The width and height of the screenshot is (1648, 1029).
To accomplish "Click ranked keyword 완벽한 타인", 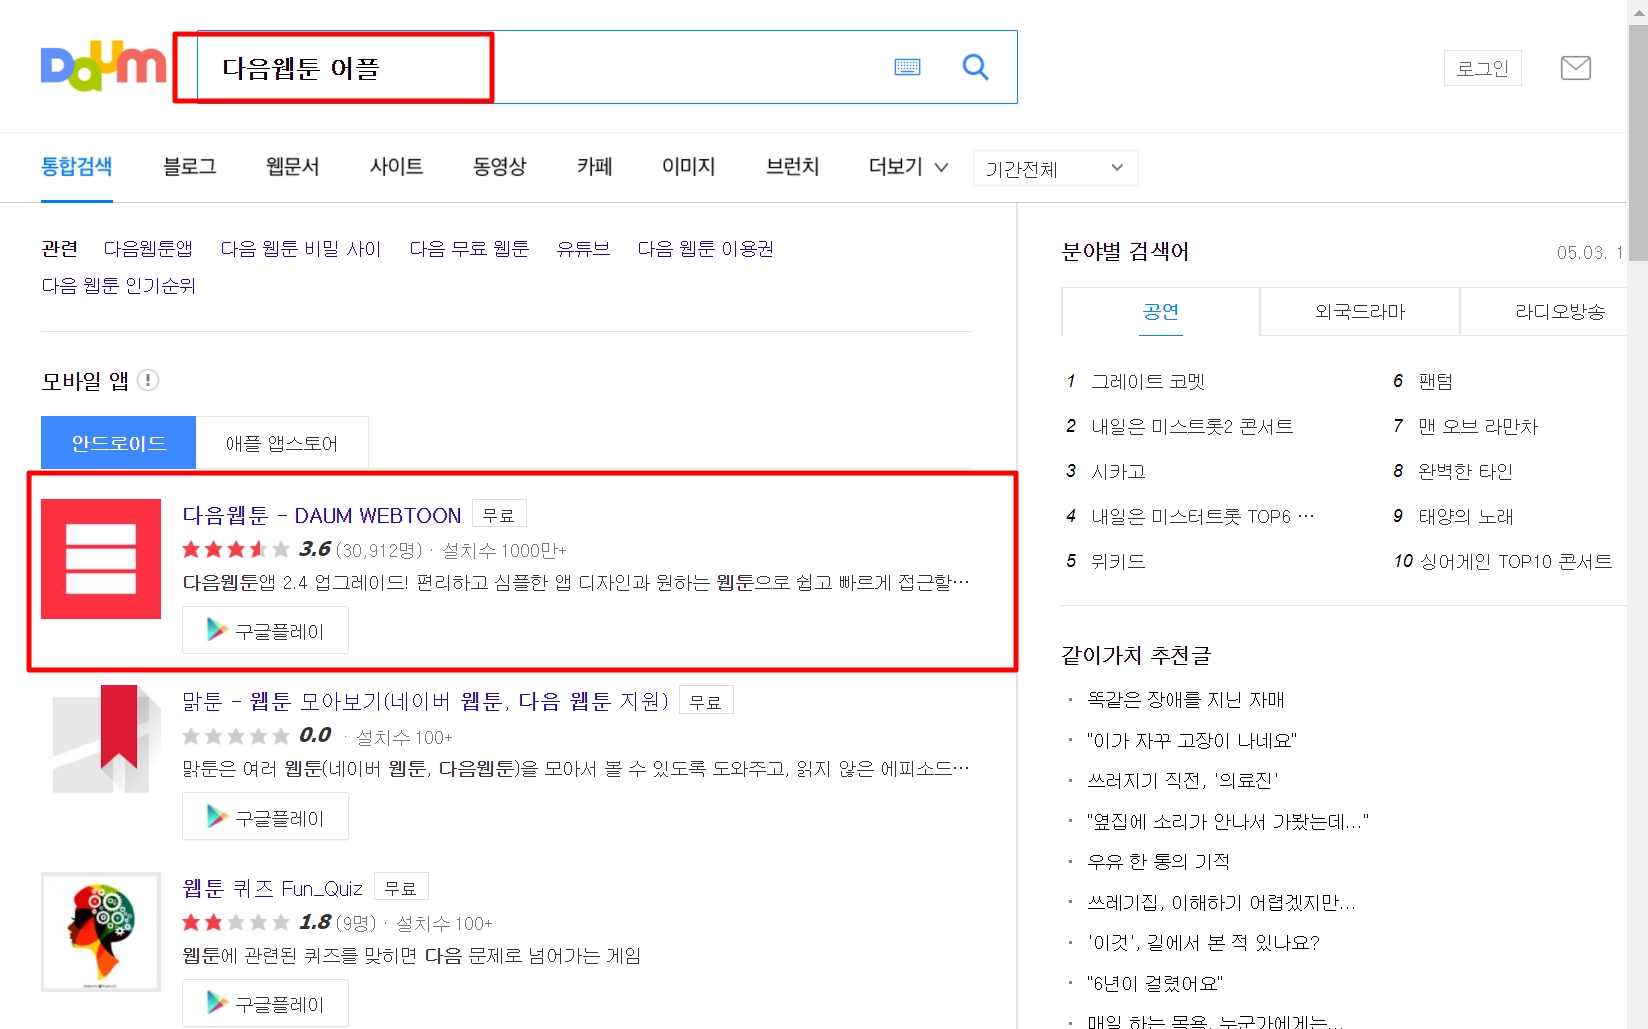I will [x=1465, y=471].
